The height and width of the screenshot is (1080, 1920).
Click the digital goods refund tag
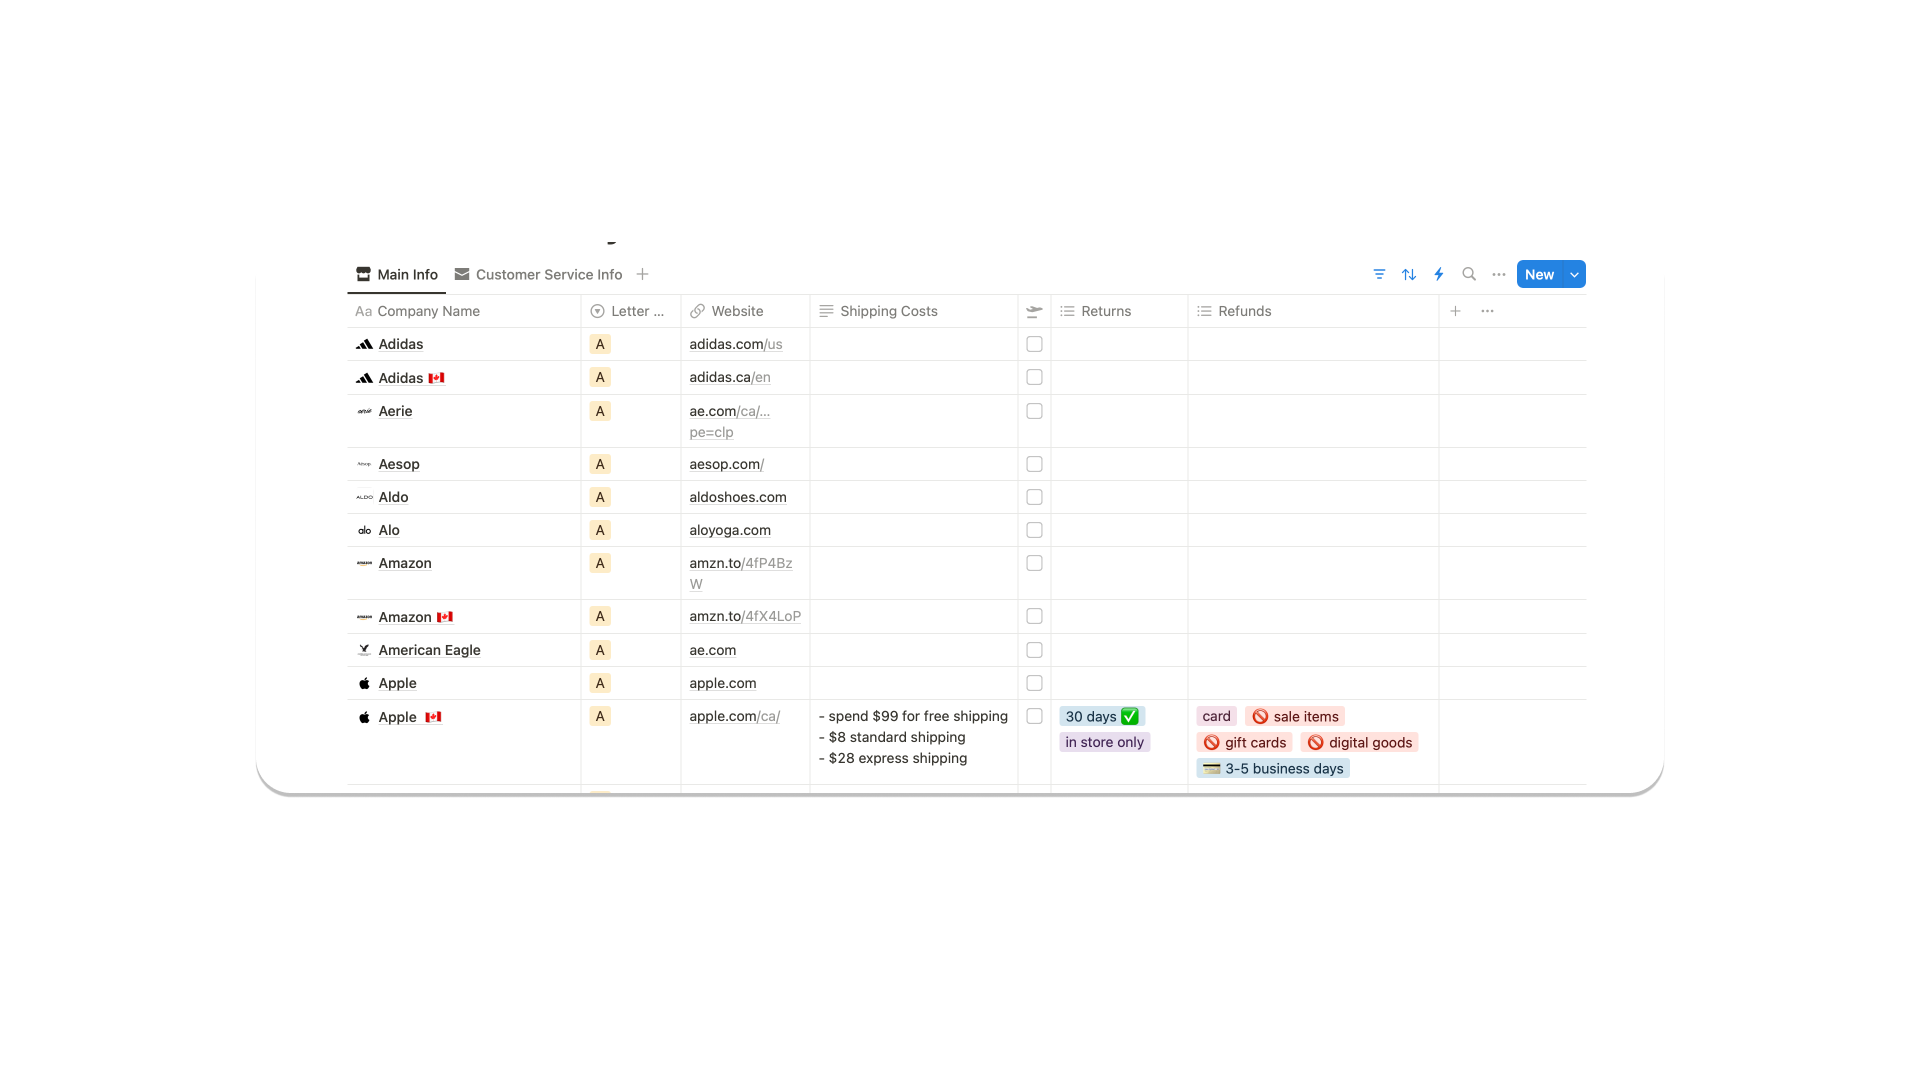[1360, 742]
